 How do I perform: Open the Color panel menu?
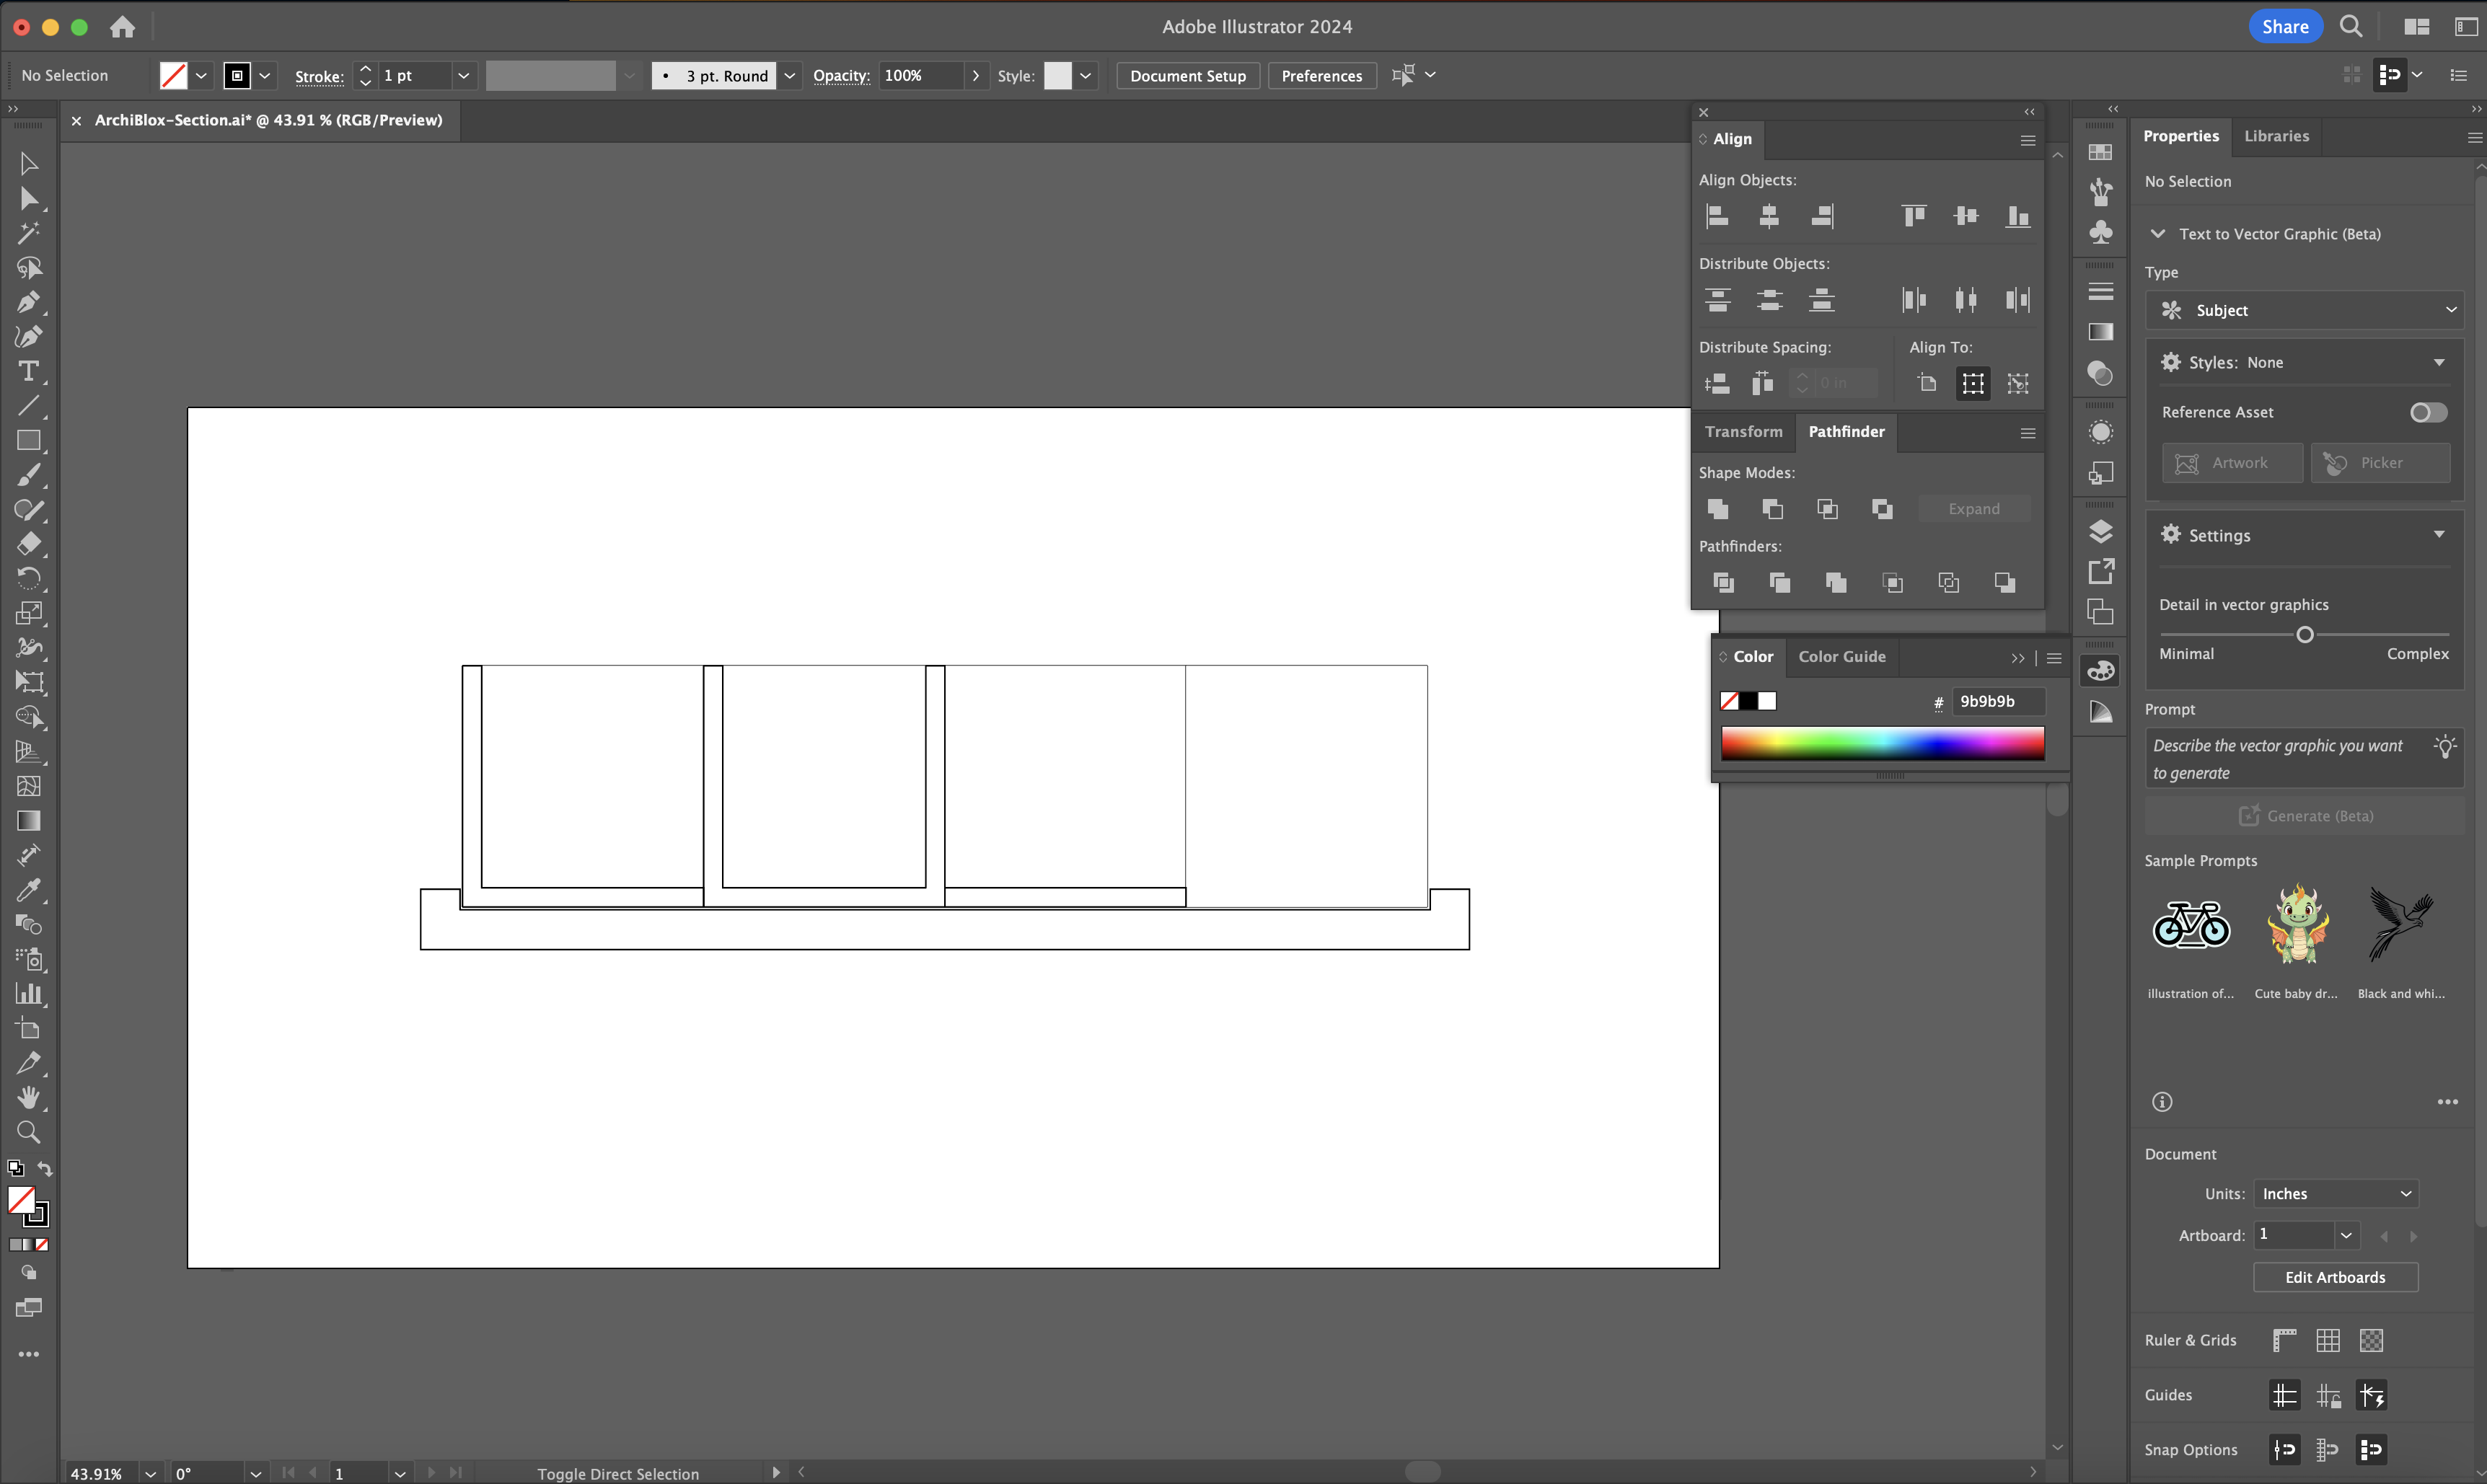click(2054, 658)
